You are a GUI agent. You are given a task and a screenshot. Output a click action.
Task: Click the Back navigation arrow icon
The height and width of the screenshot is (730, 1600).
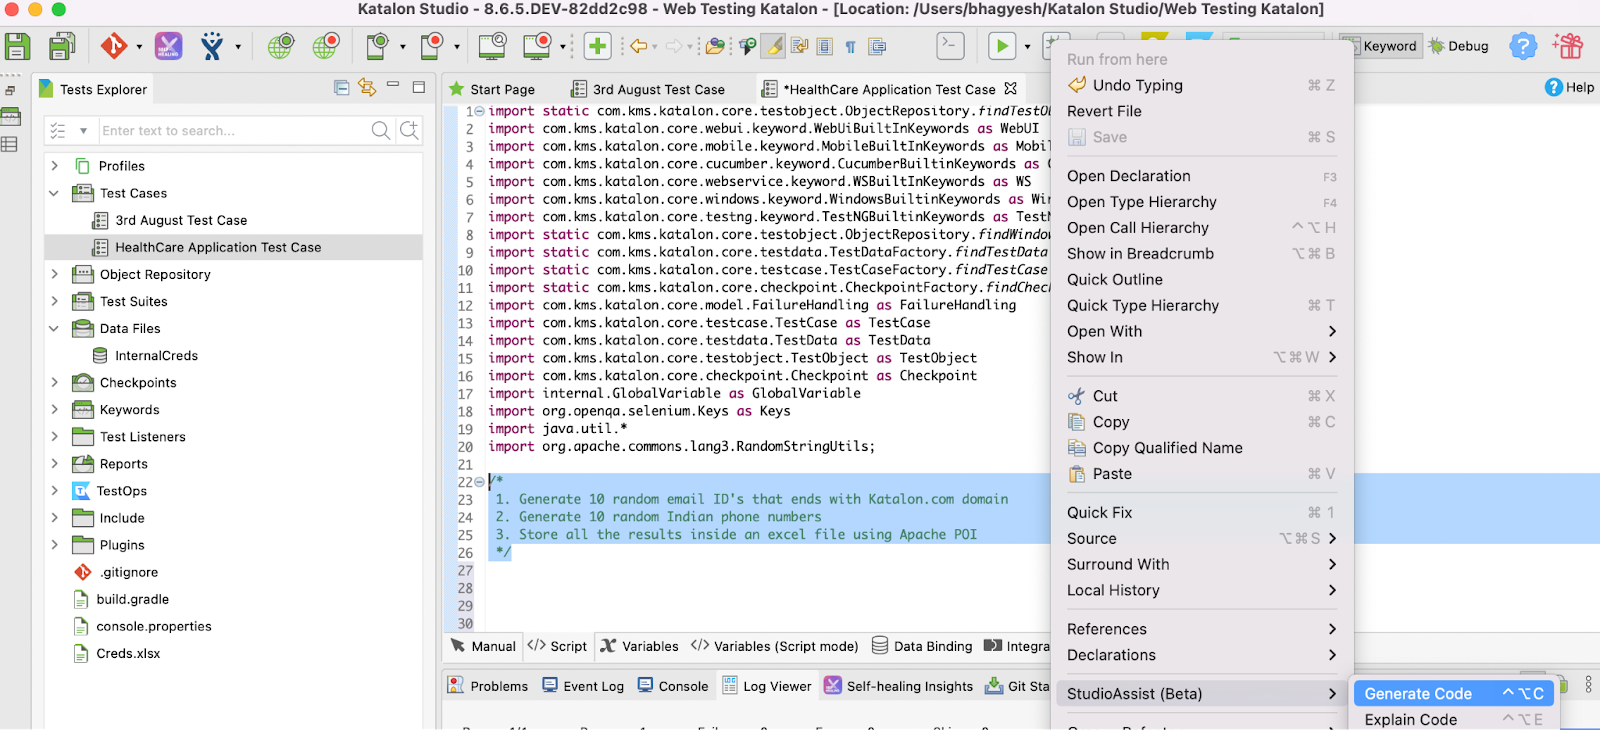[x=638, y=46]
